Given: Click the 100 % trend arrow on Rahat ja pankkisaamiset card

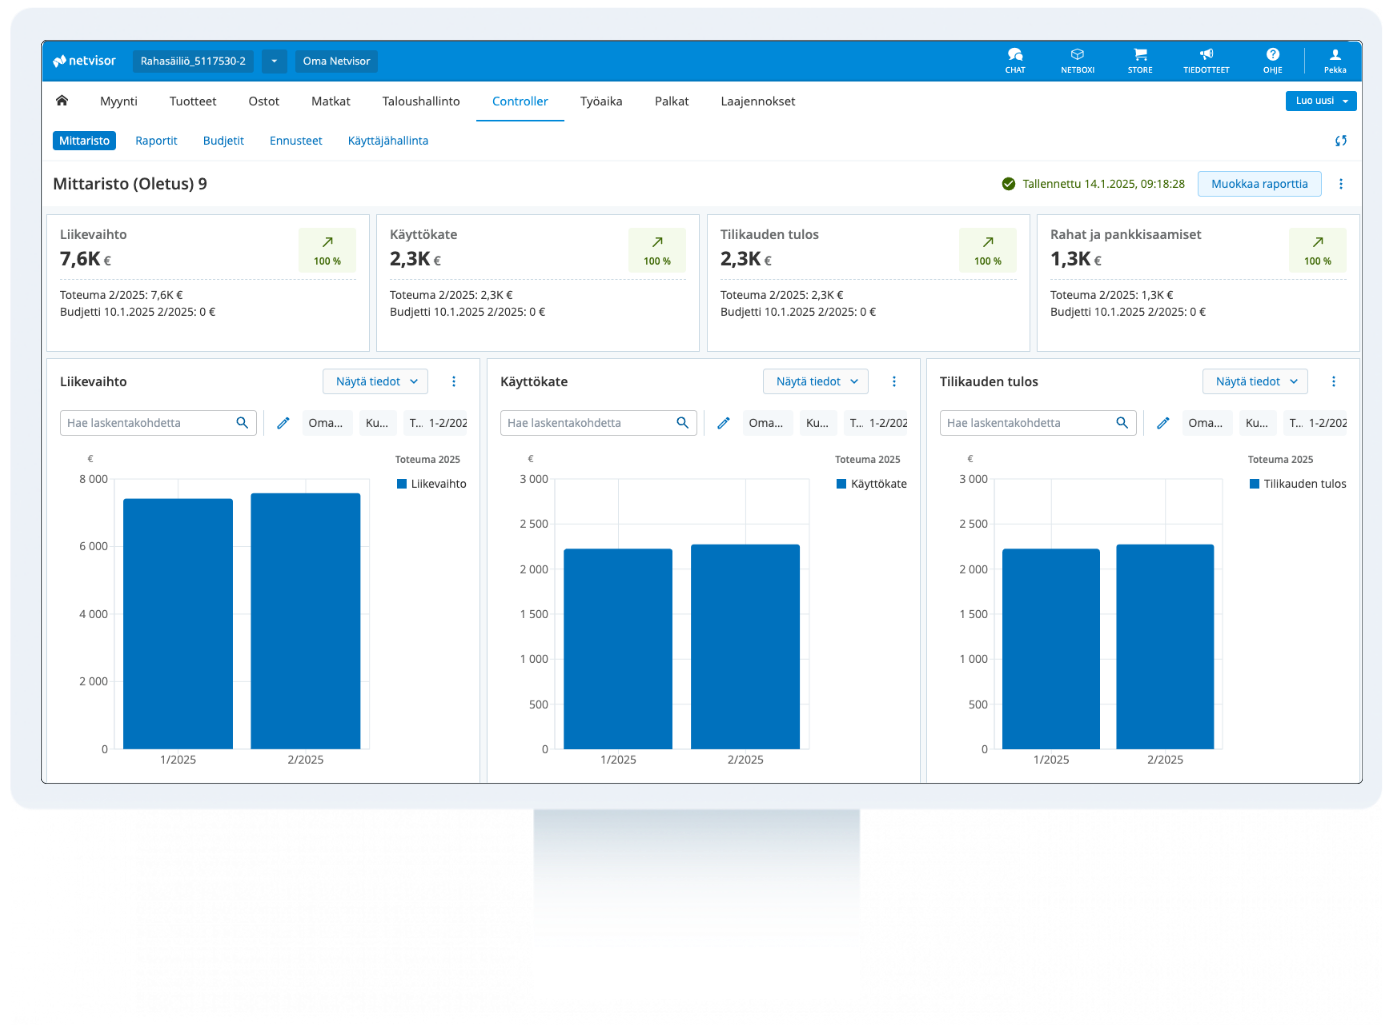Looking at the screenshot, I should [1318, 250].
